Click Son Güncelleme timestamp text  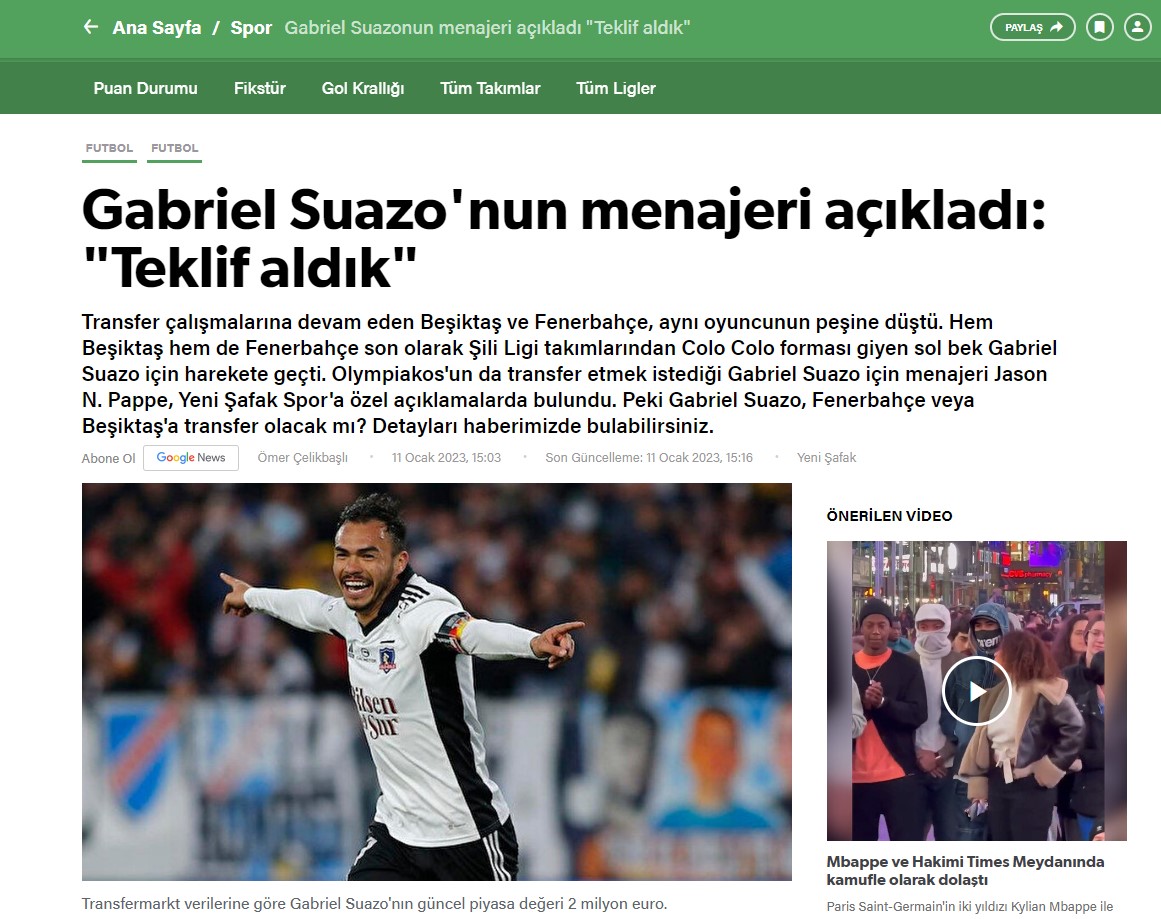[x=649, y=458]
